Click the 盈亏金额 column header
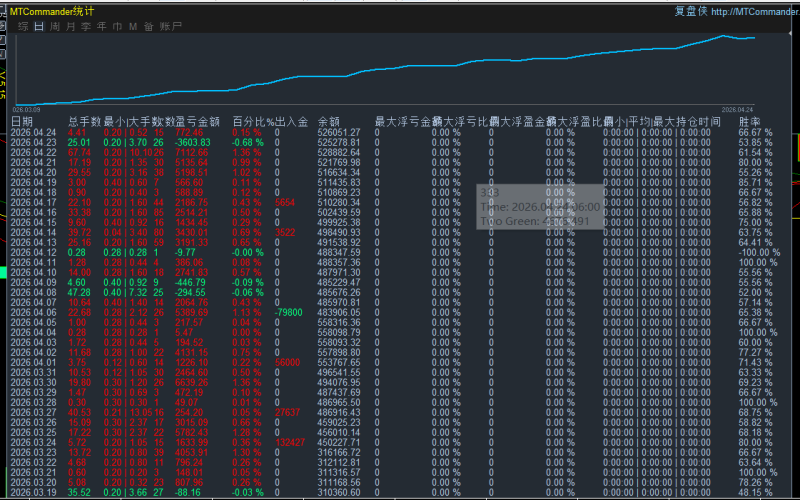This screenshot has width=800, height=500. pyautogui.click(x=197, y=121)
